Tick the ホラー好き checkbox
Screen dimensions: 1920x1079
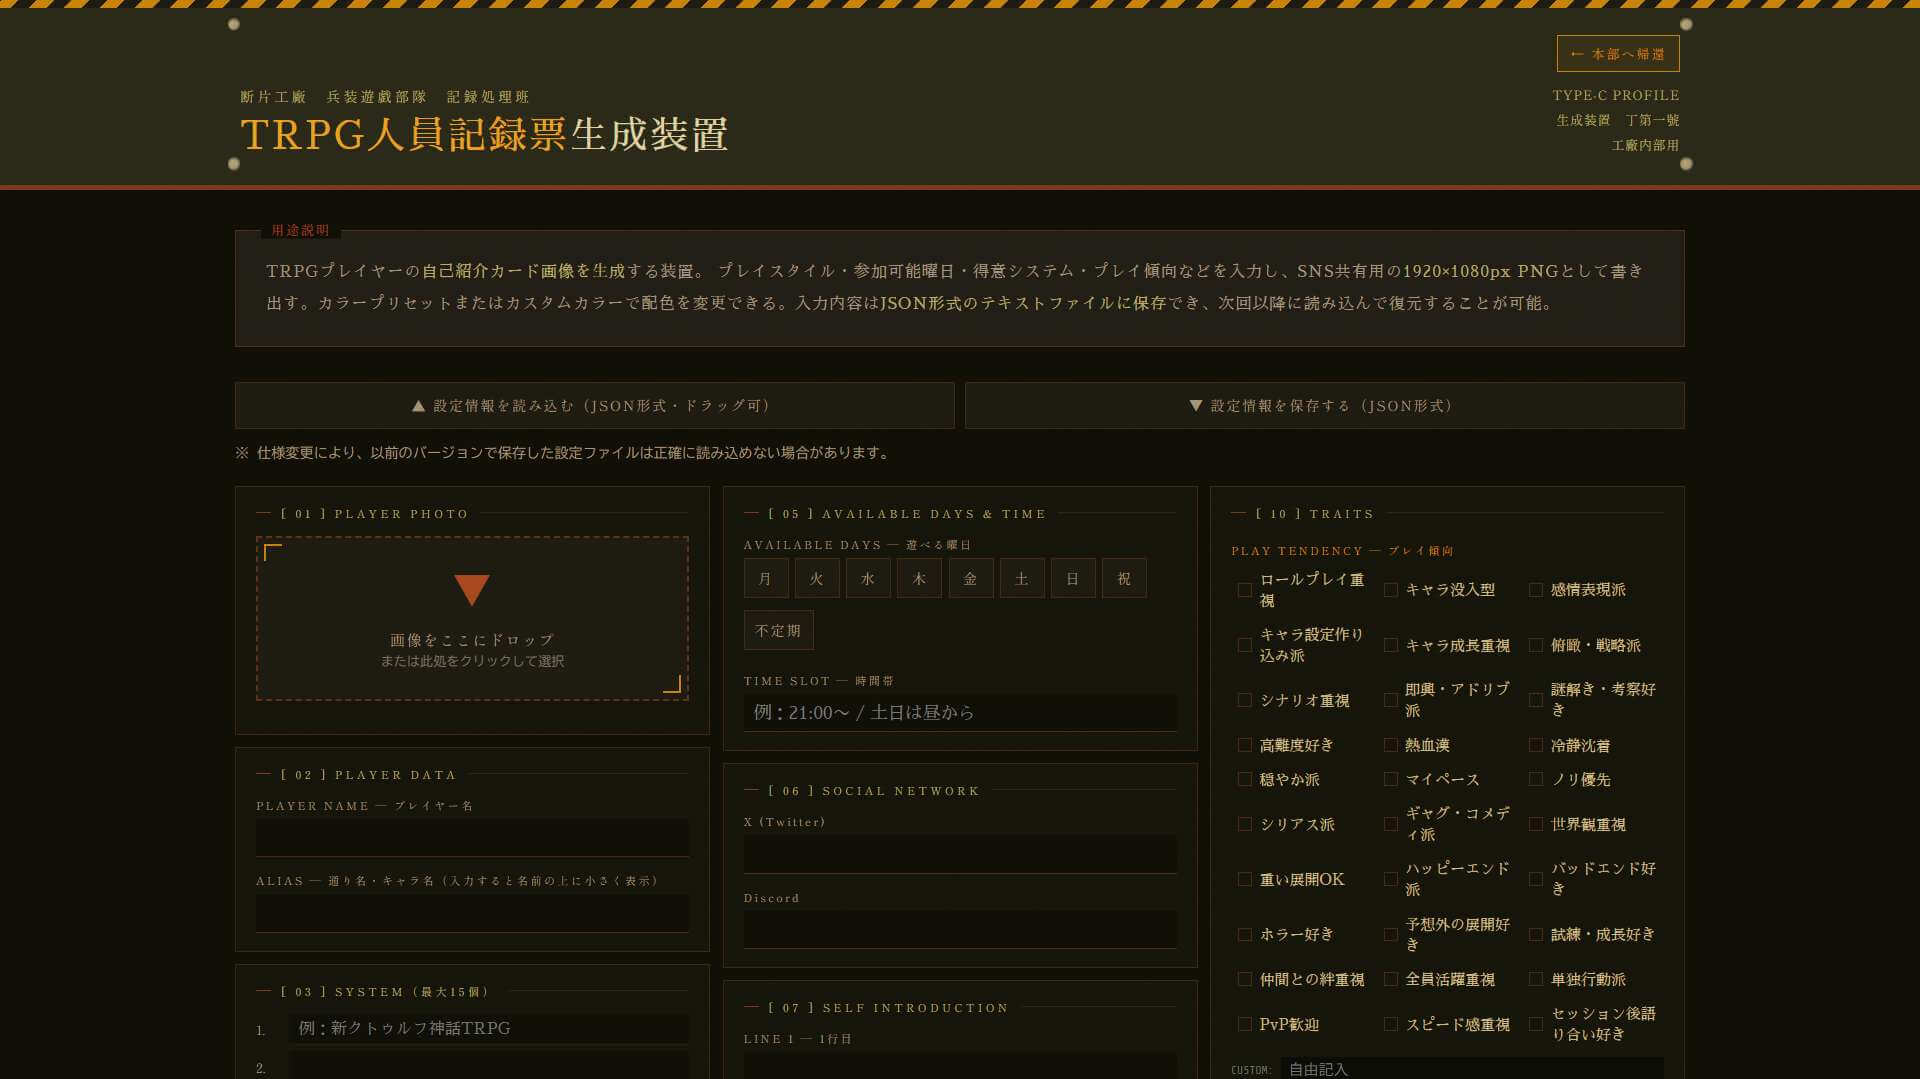[x=1245, y=935]
